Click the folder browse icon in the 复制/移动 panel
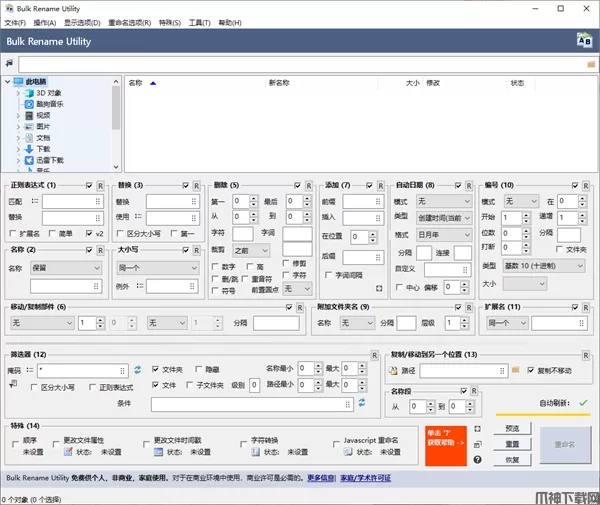Screen dimensions: 600x505 (x=516, y=370)
